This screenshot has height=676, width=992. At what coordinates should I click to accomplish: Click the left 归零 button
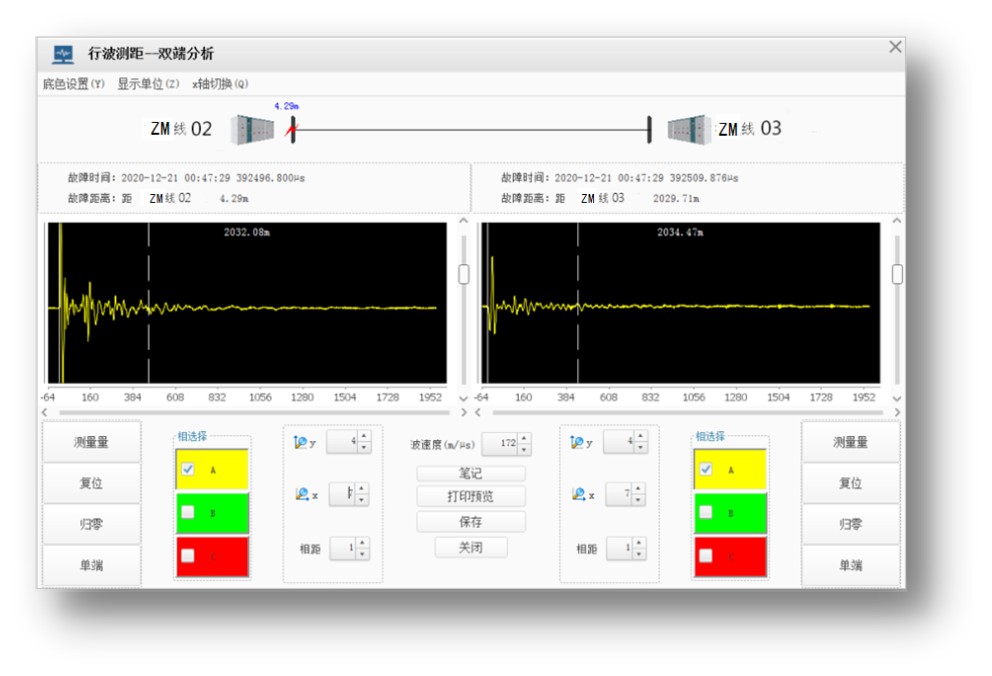(x=91, y=524)
